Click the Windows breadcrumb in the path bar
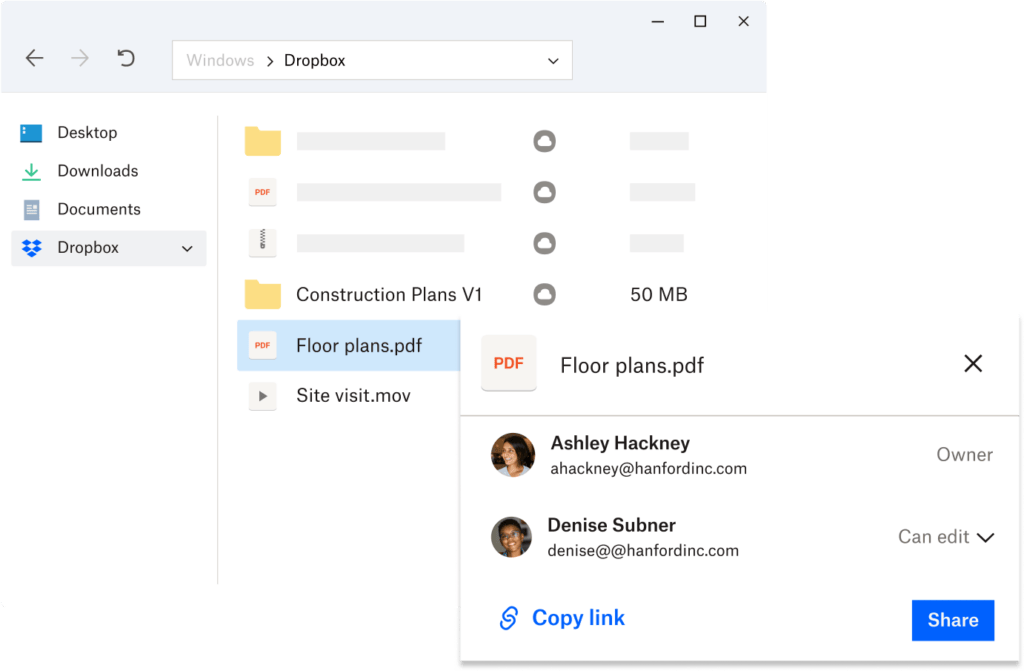The width and height of the screenshot is (1024, 671). coord(220,60)
